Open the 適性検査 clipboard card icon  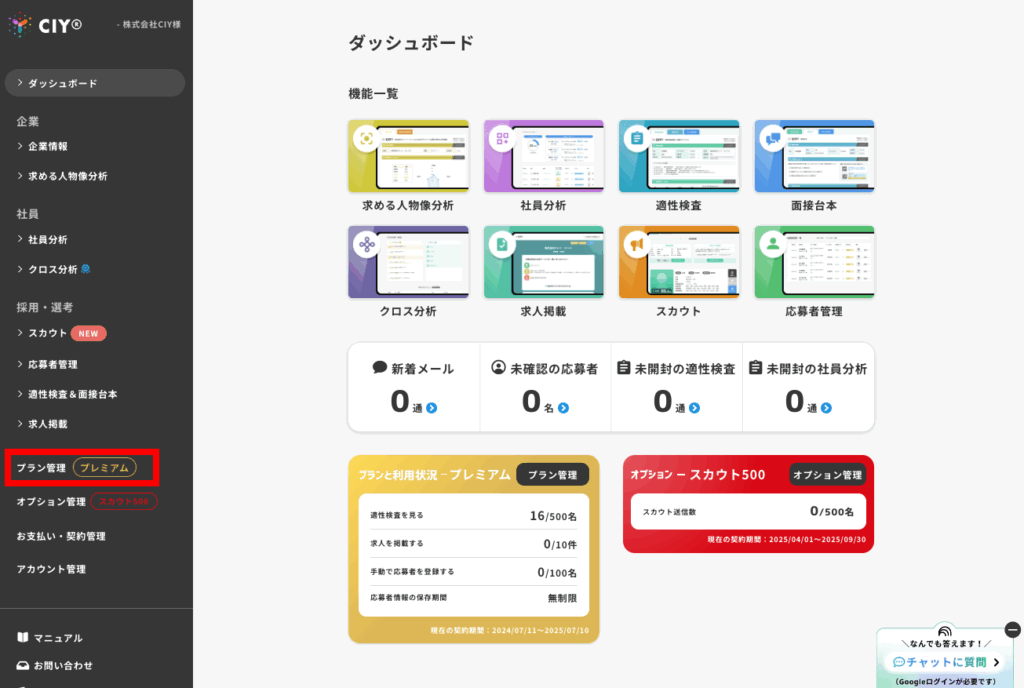[637, 138]
